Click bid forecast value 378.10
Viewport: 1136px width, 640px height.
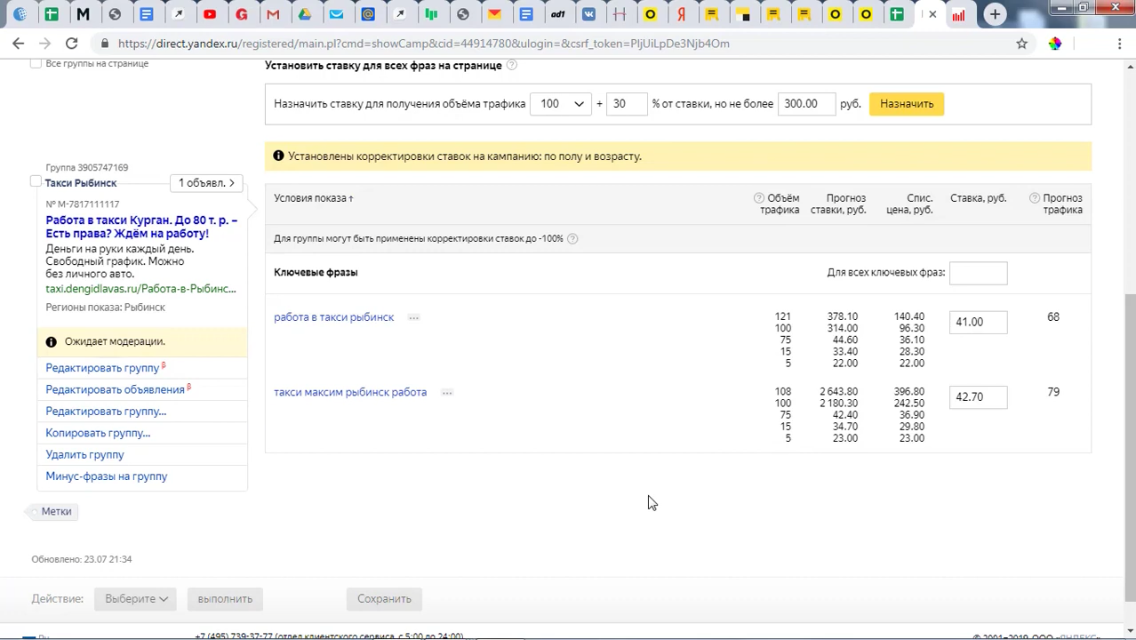point(842,317)
